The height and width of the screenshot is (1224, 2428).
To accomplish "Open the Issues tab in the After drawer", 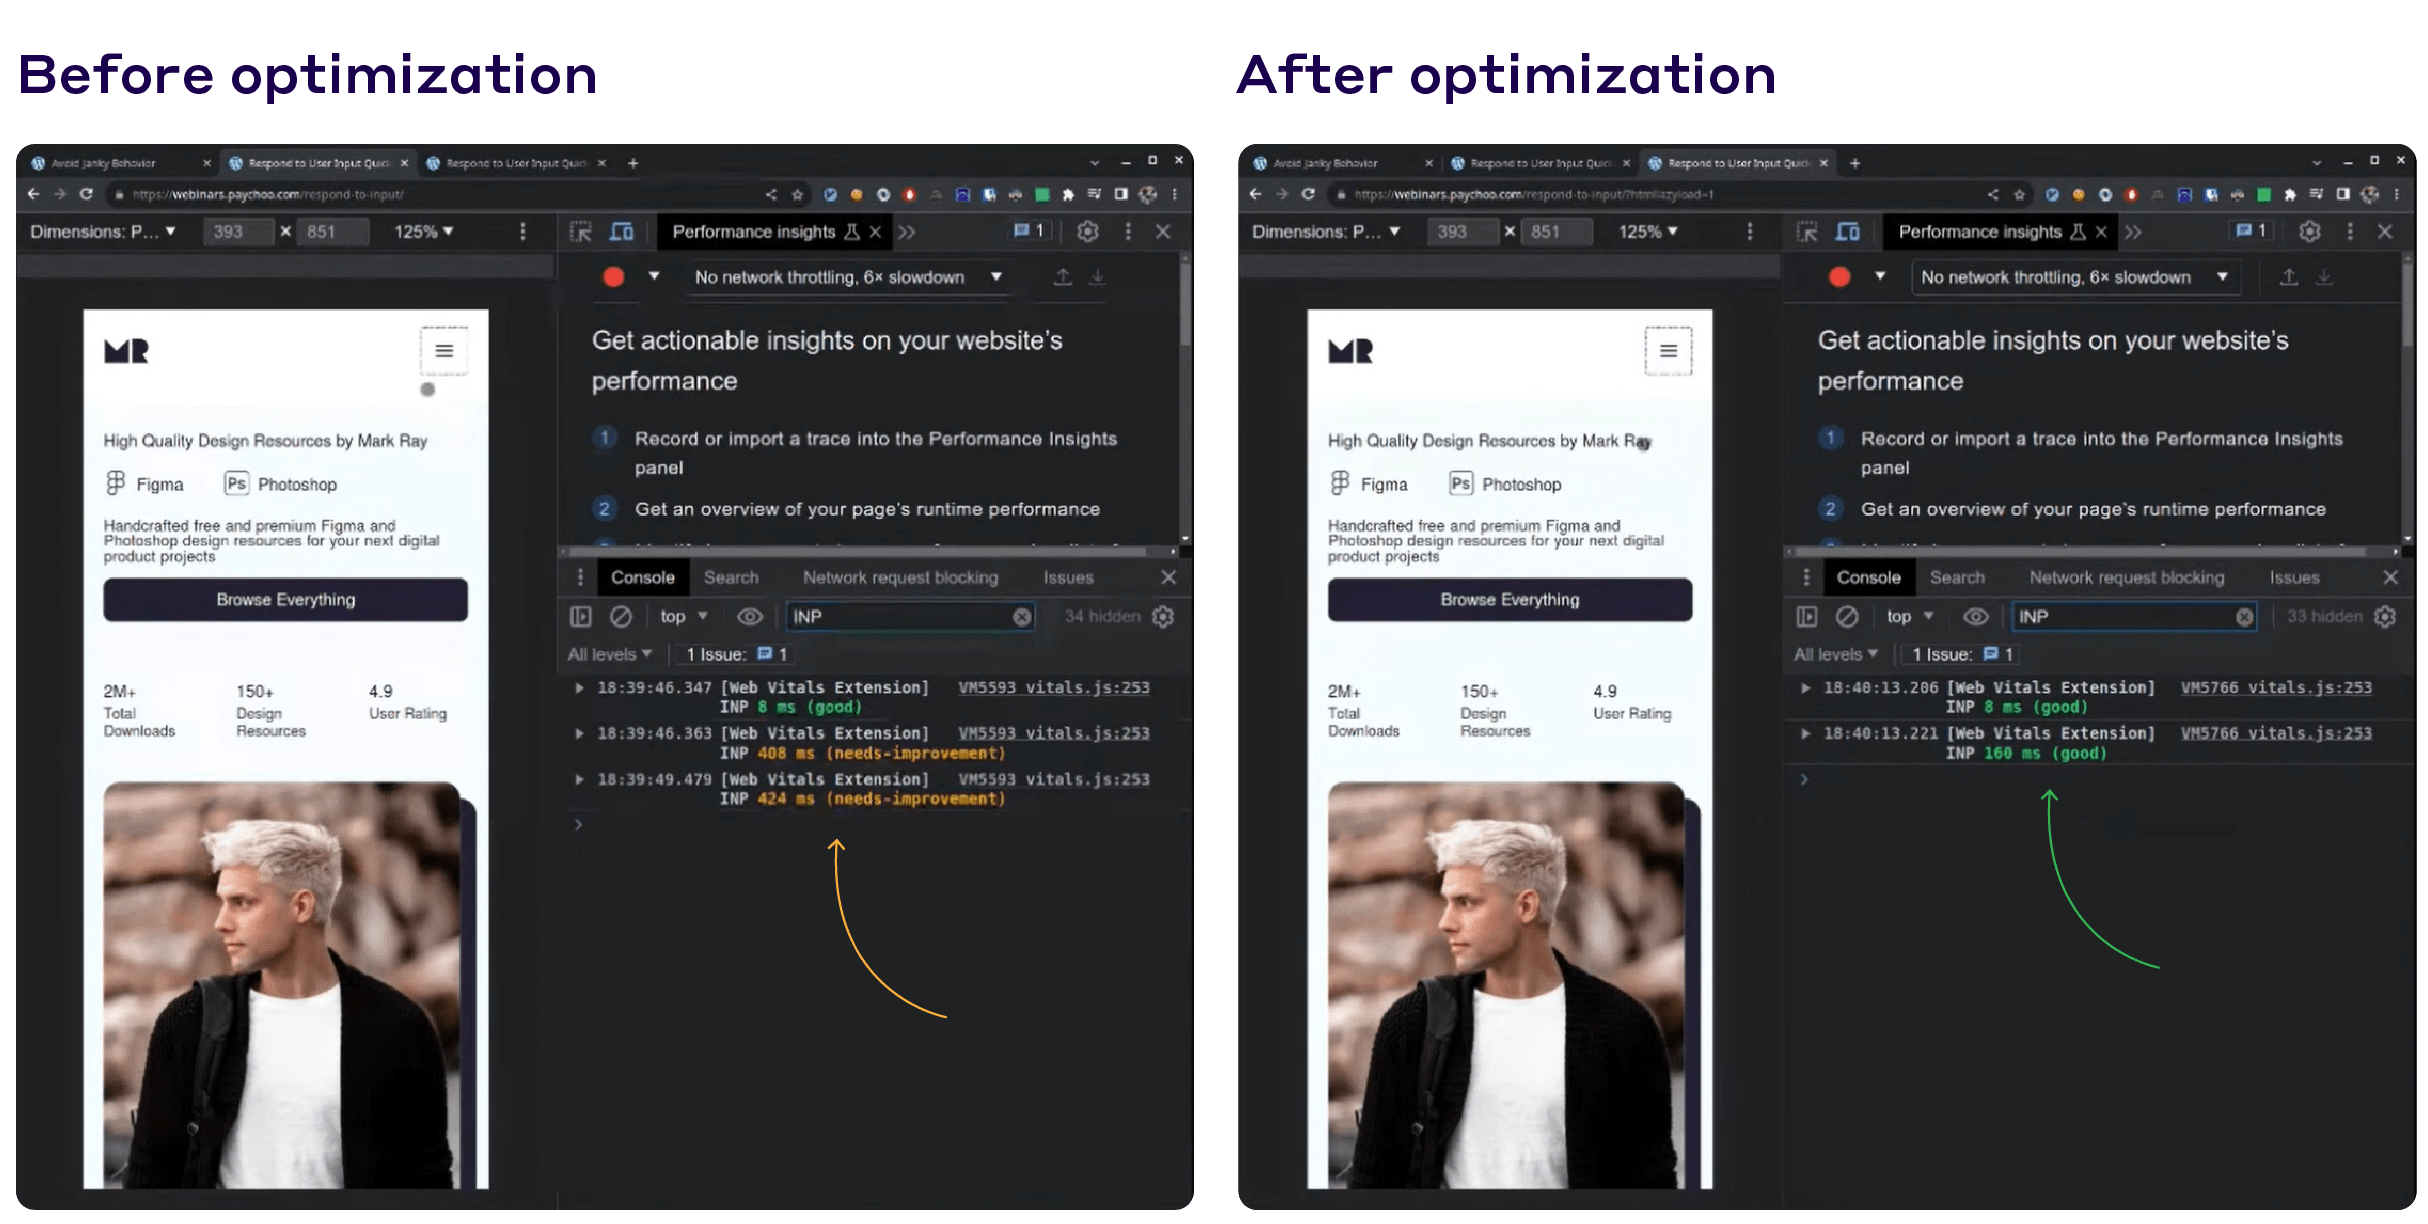I will [2294, 577].
